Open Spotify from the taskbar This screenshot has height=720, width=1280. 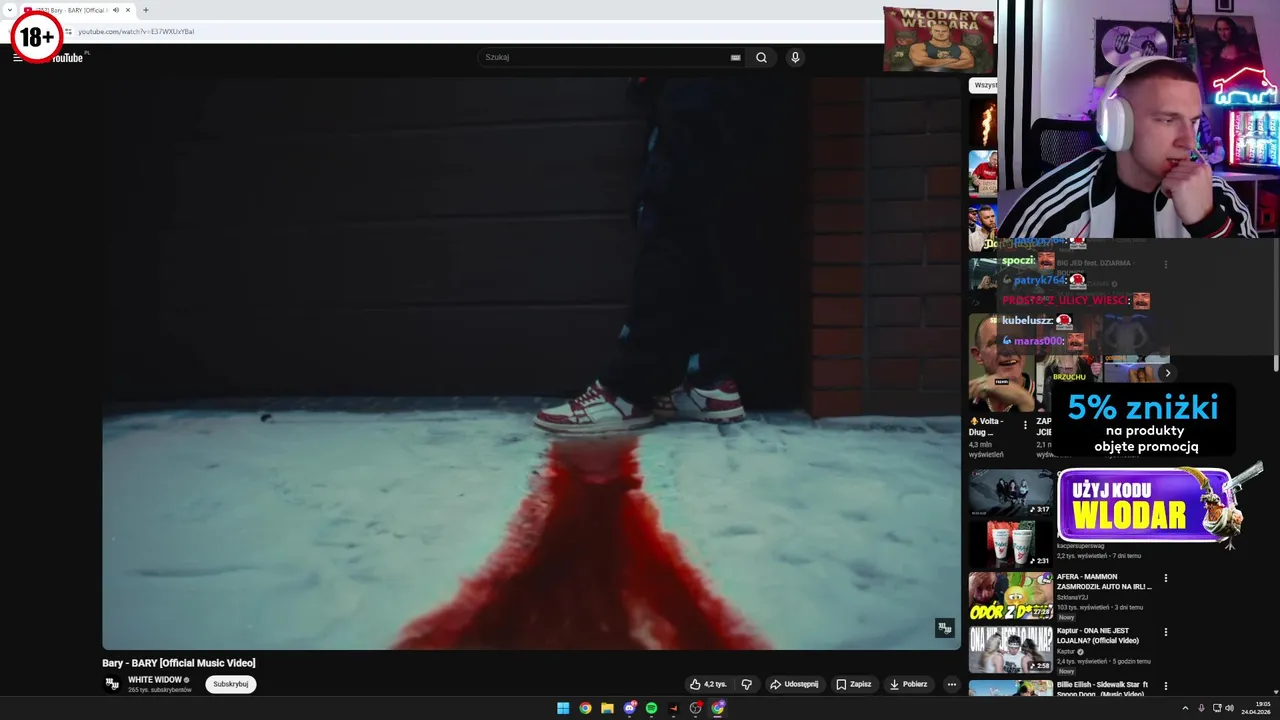pos(652,708)
